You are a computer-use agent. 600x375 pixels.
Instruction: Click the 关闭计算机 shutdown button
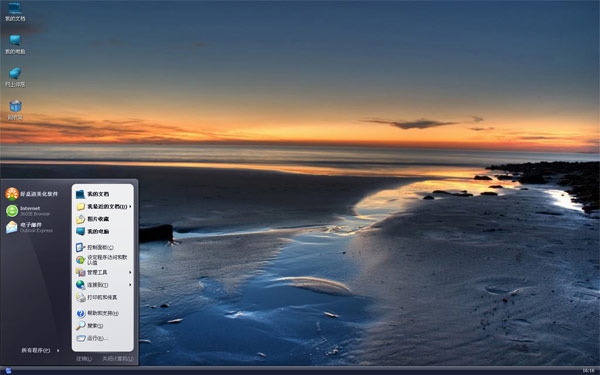point(117,359)
